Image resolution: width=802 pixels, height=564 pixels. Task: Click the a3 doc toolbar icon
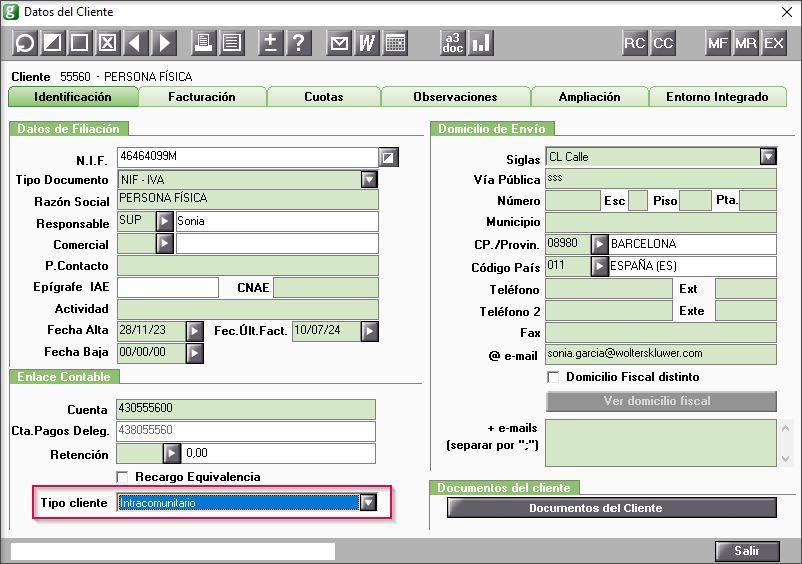pos(453,42)
